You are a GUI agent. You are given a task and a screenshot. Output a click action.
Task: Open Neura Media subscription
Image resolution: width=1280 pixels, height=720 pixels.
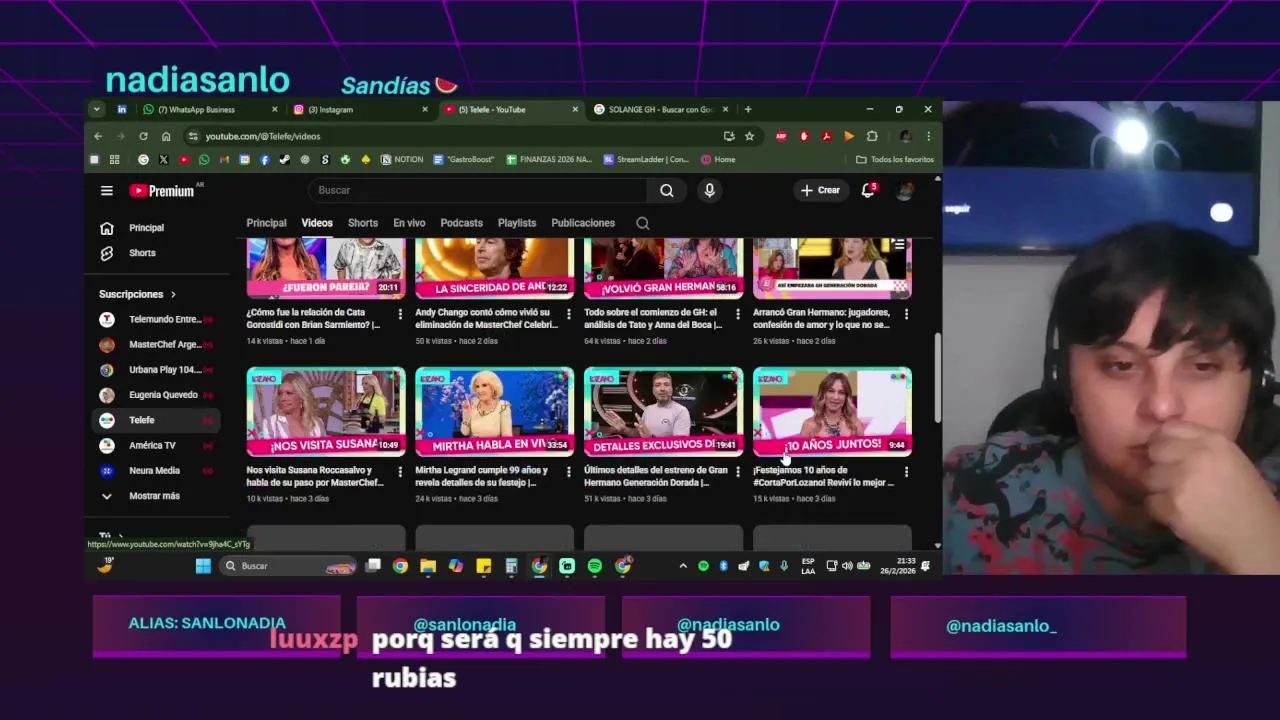[x=155, y=471]
